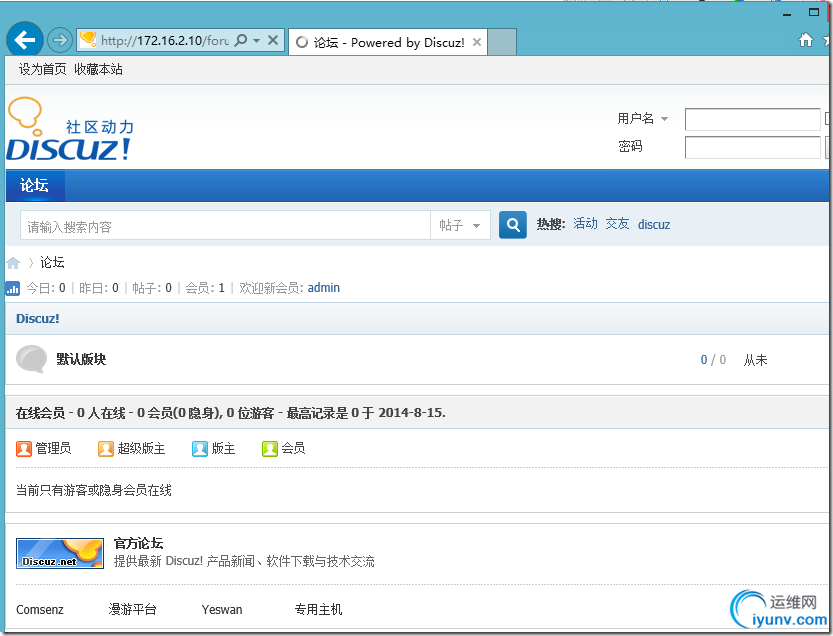
Task: Click the blue statistics chart icon
Action: pyautogui.click(x=13, y=288)
